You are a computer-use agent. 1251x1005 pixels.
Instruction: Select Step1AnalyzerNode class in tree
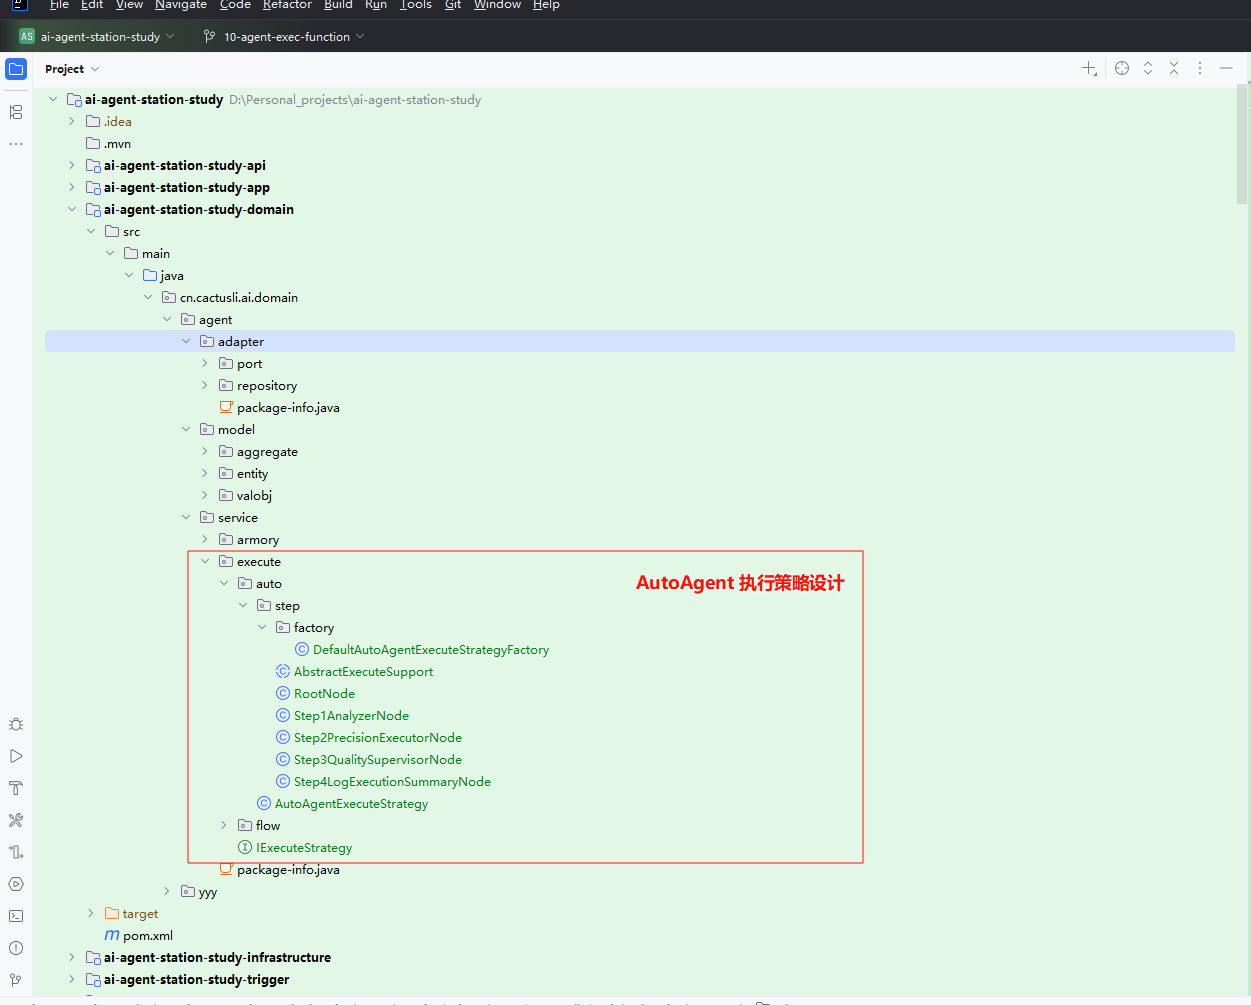point(350,716)
